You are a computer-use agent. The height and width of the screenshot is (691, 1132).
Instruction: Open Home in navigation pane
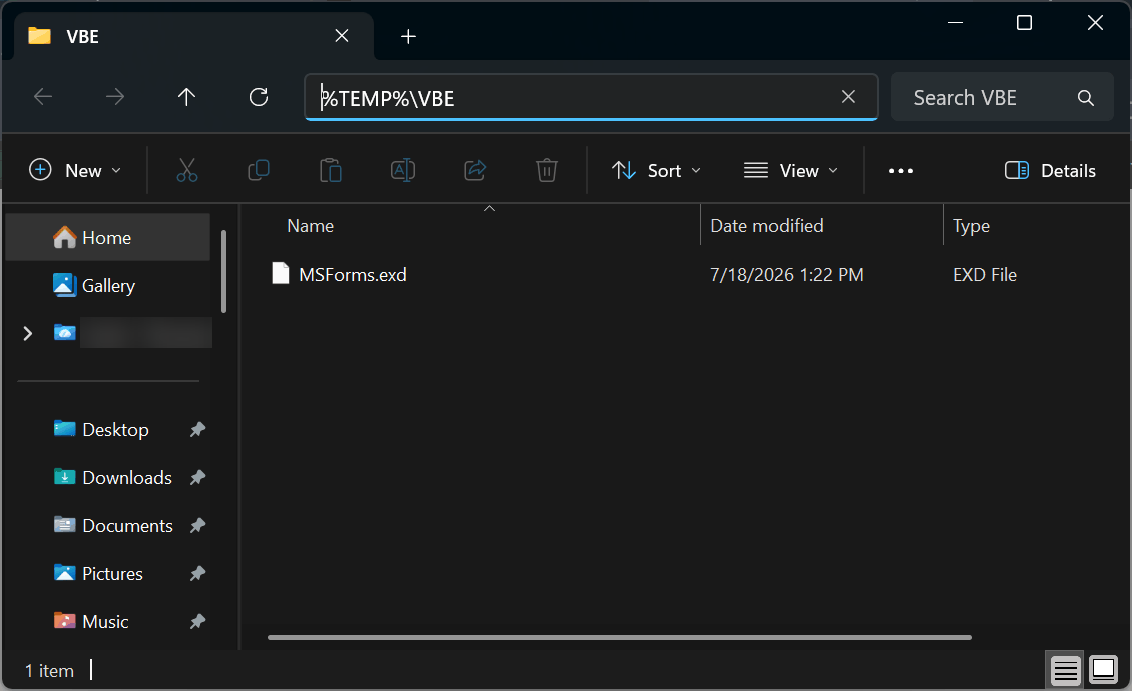(x=108, y=238)
